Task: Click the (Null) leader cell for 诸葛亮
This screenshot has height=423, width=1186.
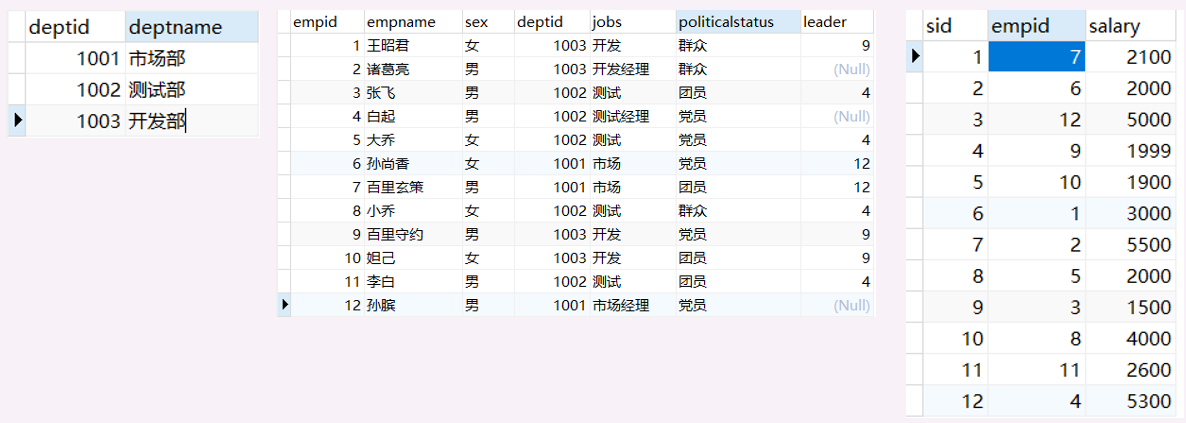Action: click(x=837, y=69)
